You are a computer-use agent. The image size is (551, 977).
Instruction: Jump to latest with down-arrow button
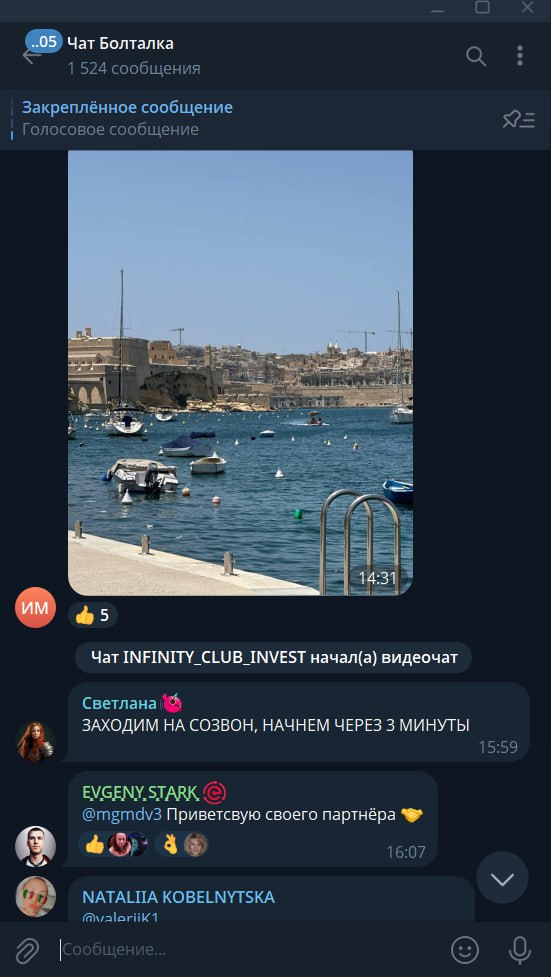pyautogui.click(x=502, y=878)
